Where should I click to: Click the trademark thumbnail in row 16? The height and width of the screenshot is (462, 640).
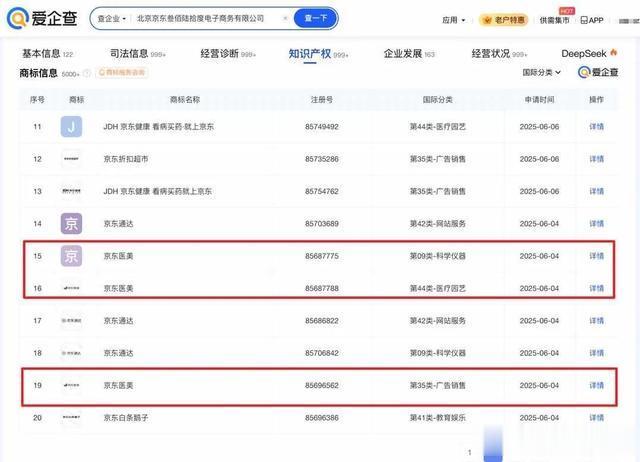71,288
